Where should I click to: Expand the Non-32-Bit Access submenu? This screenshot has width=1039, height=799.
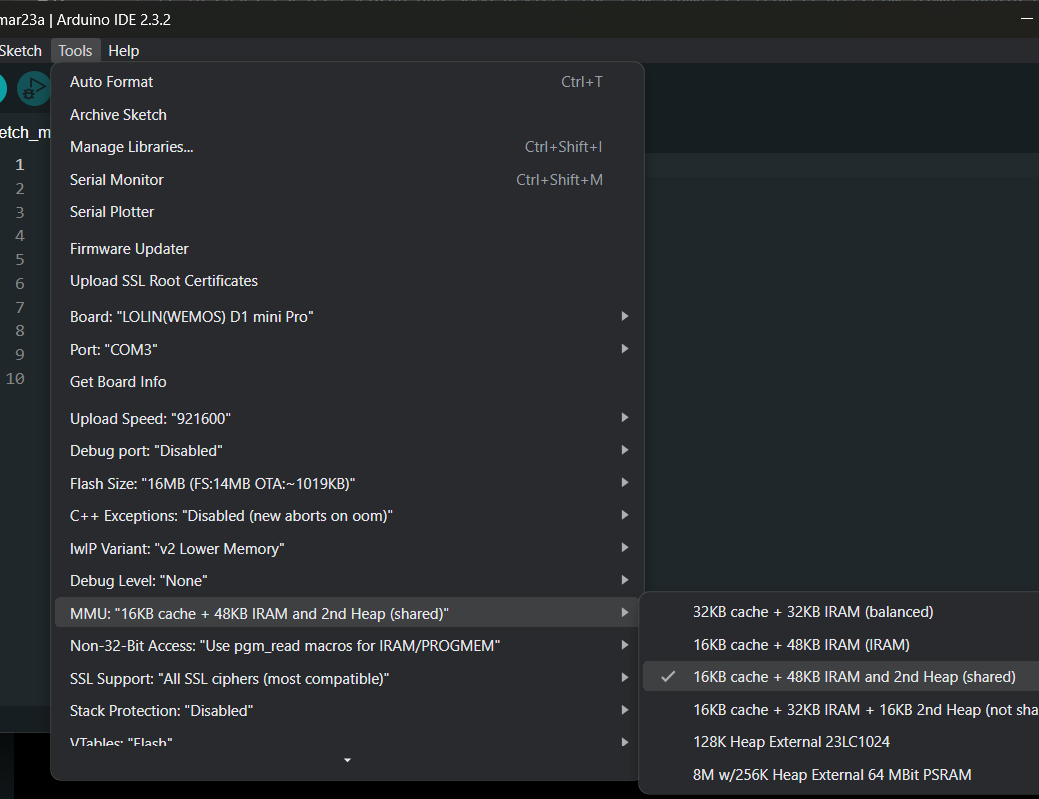pos(347,646)
